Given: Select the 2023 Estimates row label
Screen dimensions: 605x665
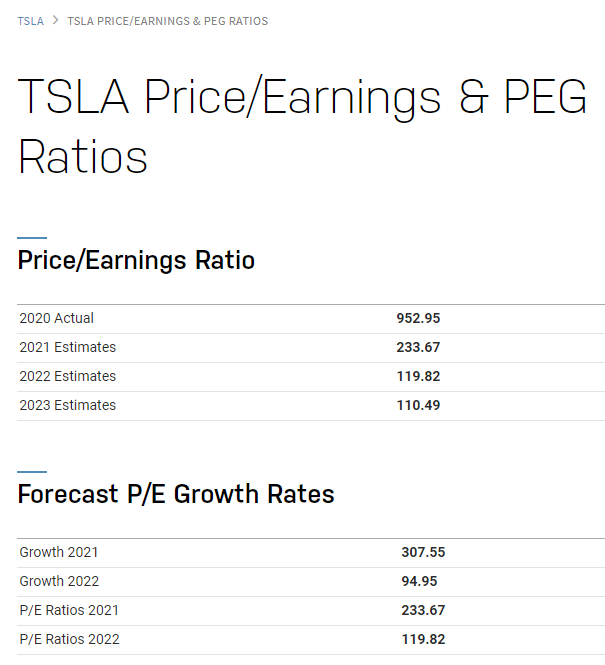Looking at the screenshot, I should click(x=67, y=405).
